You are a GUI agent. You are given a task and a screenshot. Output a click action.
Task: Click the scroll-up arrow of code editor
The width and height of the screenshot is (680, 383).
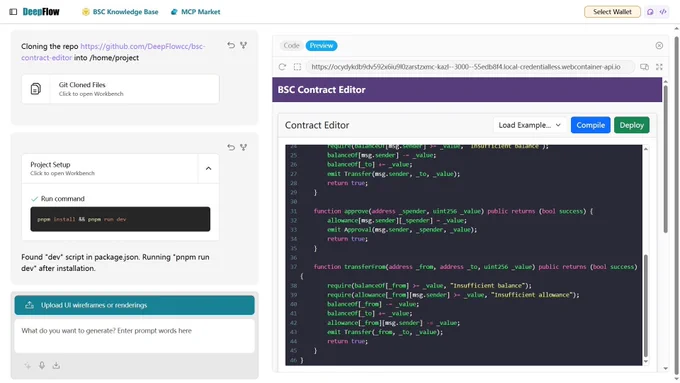click(x=646, y=149)
